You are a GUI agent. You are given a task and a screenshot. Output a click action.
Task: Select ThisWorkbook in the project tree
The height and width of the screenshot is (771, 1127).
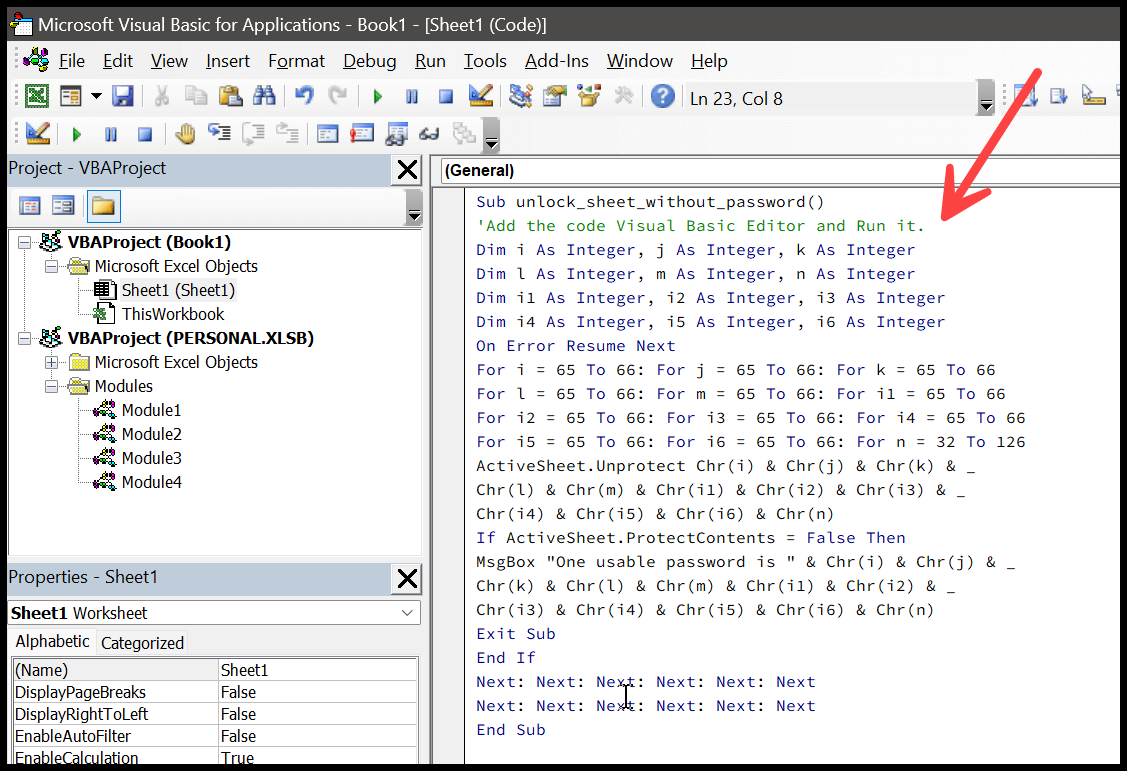(x=172, y=314)
